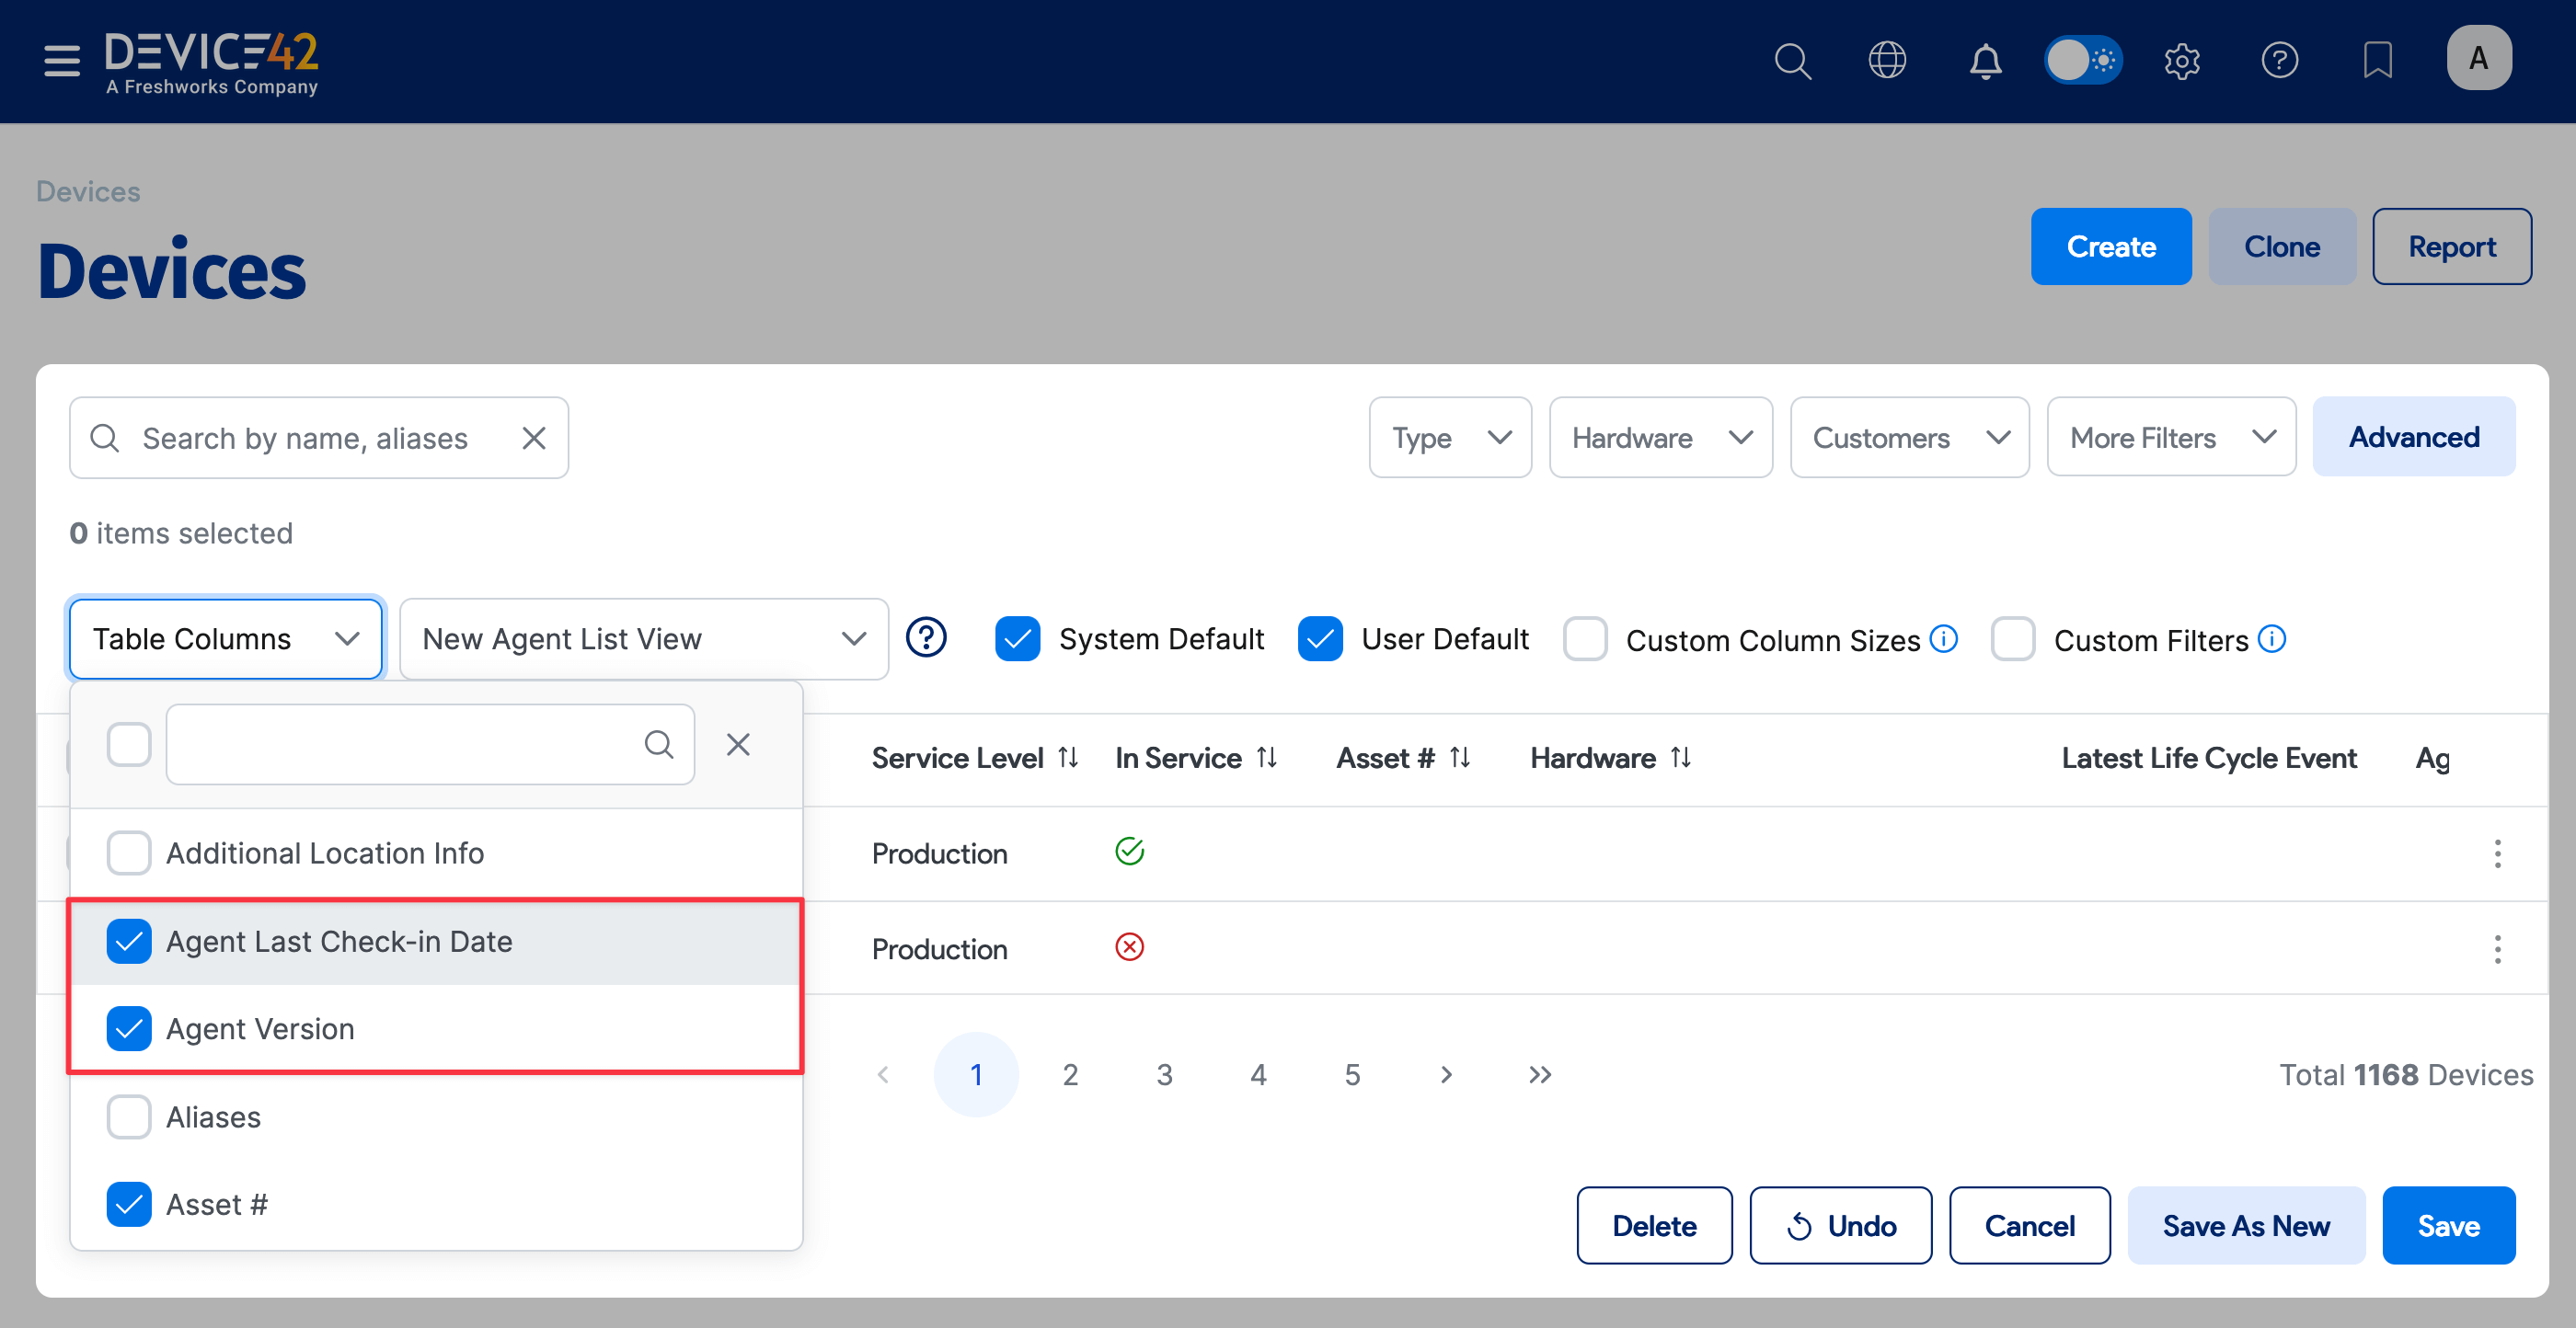Toggle the light/dark theme switch
The height and width of the screenshot is (1328, 2576).
(x=2083, y=61)
